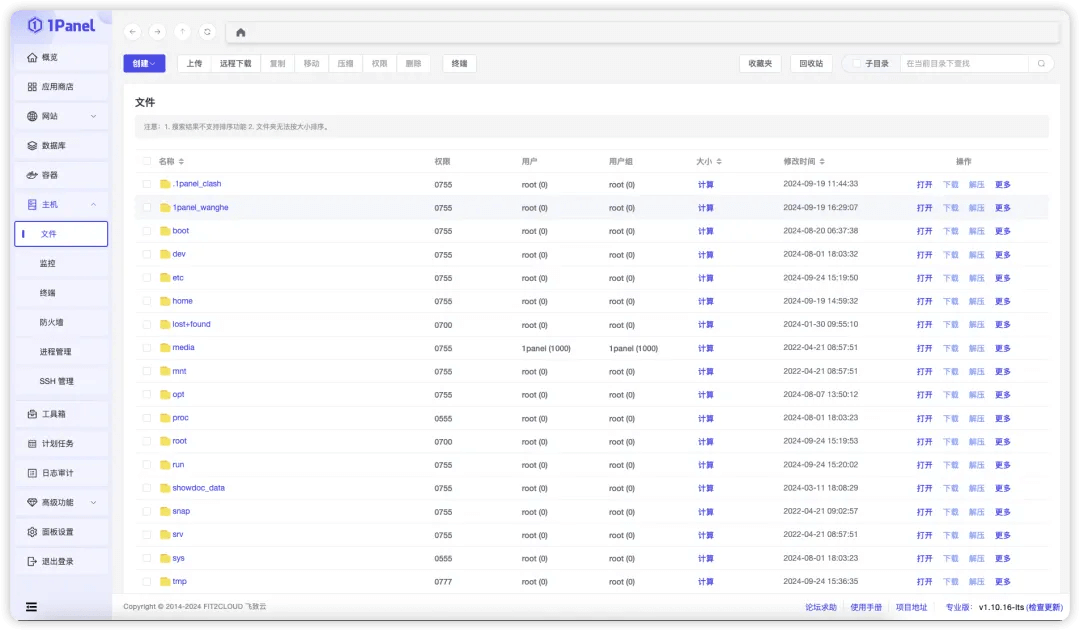The image size is (1080, 631).
Task: Check the .1panel_clash row checkbox
Action: [147, 184]
